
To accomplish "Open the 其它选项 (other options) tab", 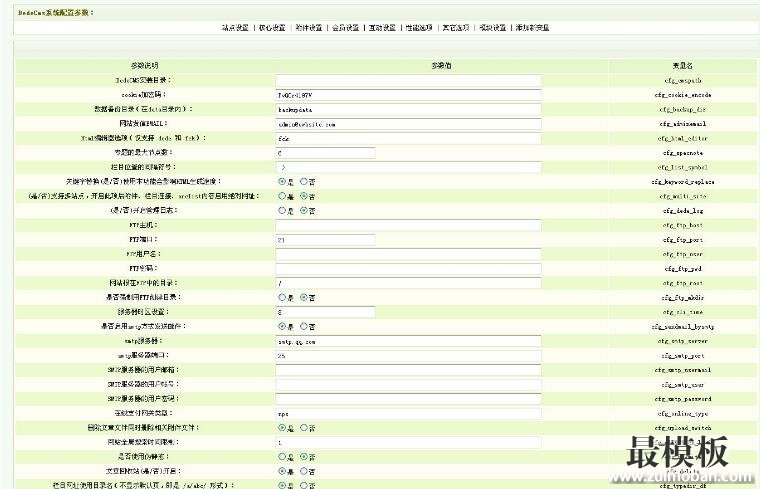I will 456,28.
